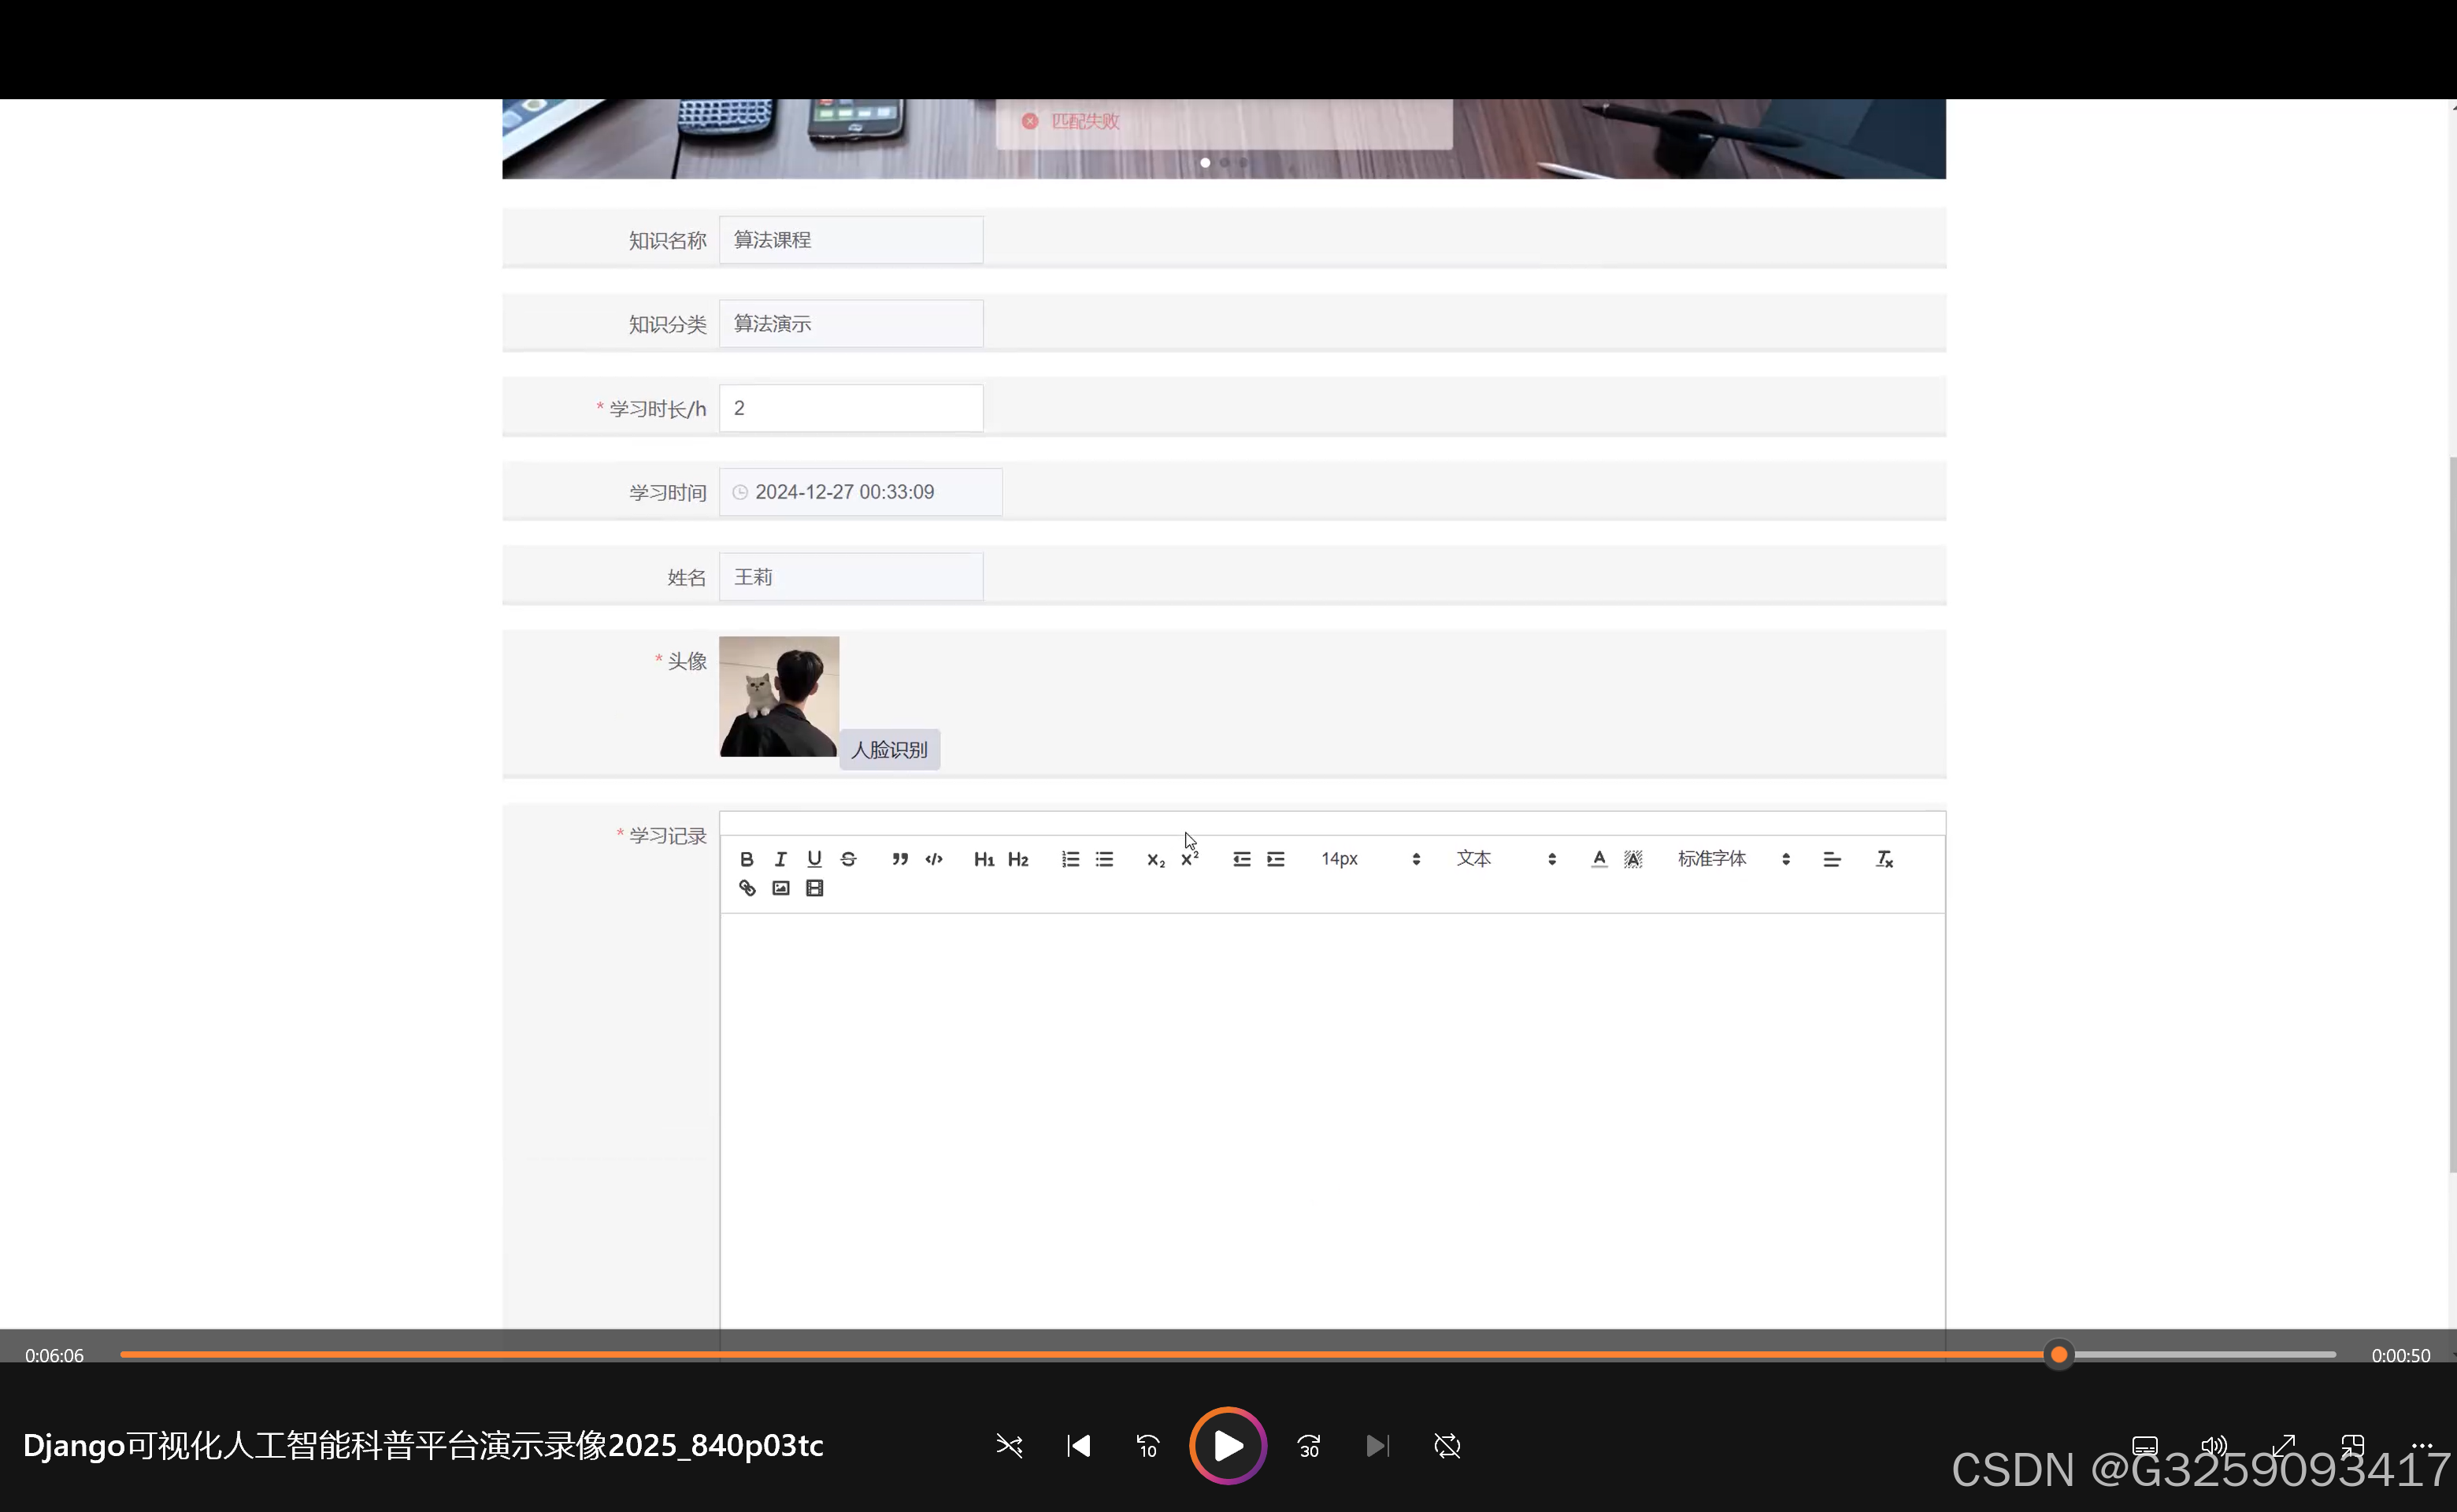Viewport: 2457px width, 1512px height.
Task: Click the 姓名 field 王莉
Action: coord(851,577)
